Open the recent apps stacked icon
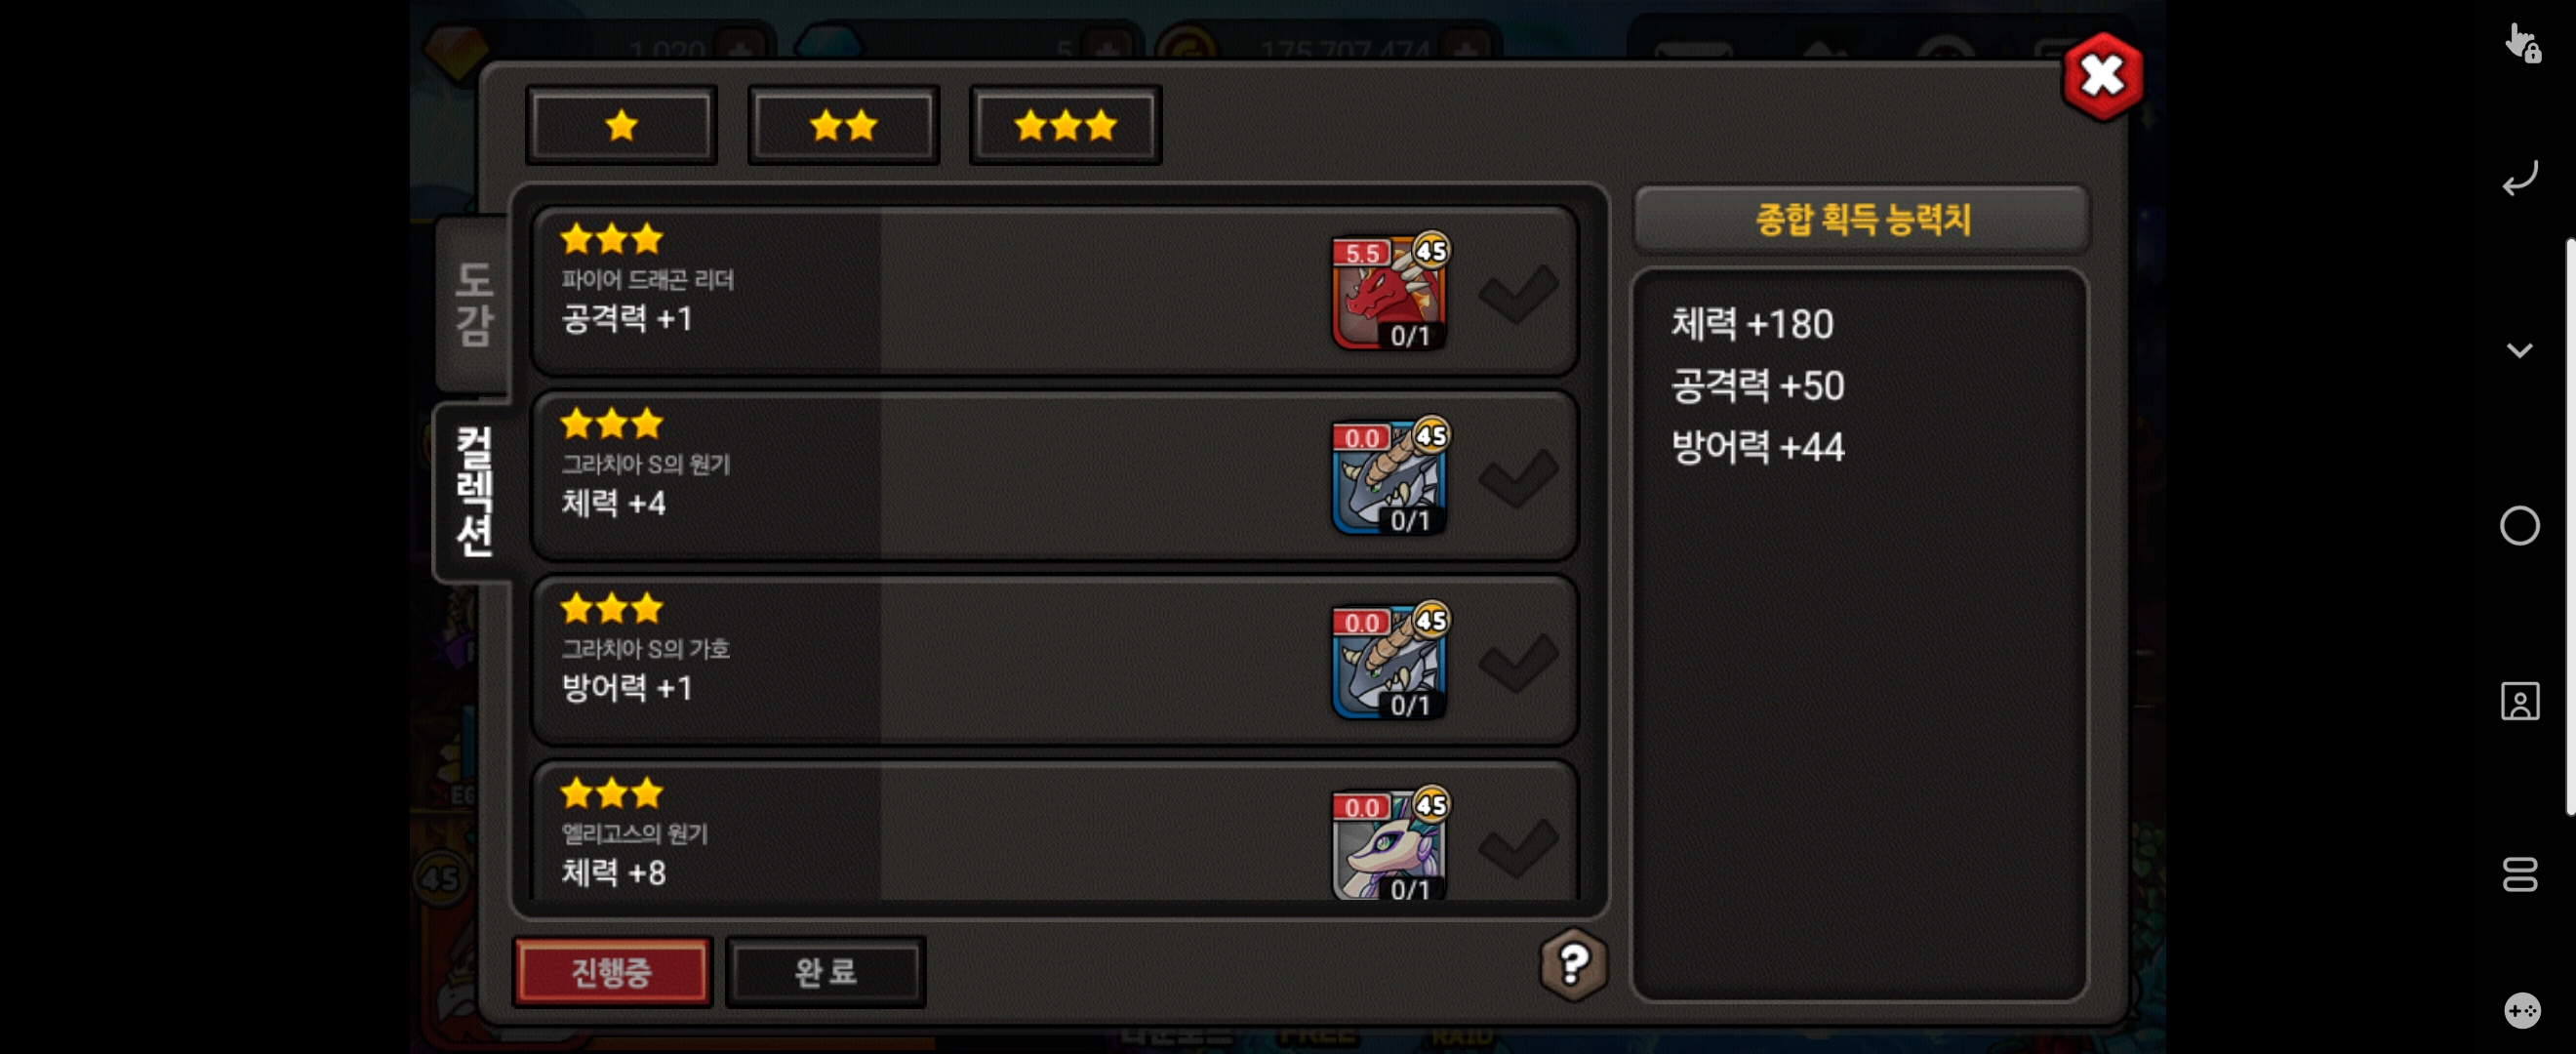This screenshot has height=1054, width=2576. 2520,875
